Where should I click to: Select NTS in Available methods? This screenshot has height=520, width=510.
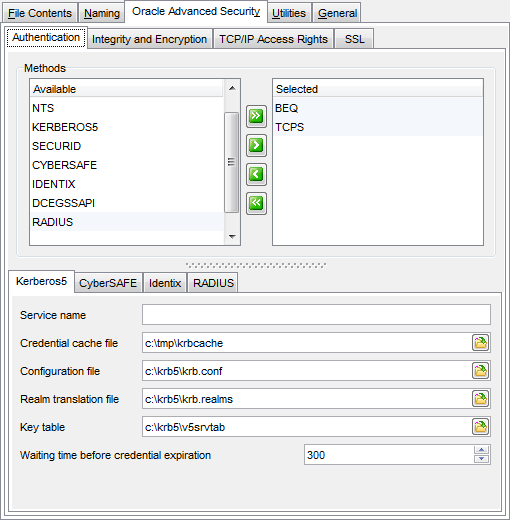127,108
